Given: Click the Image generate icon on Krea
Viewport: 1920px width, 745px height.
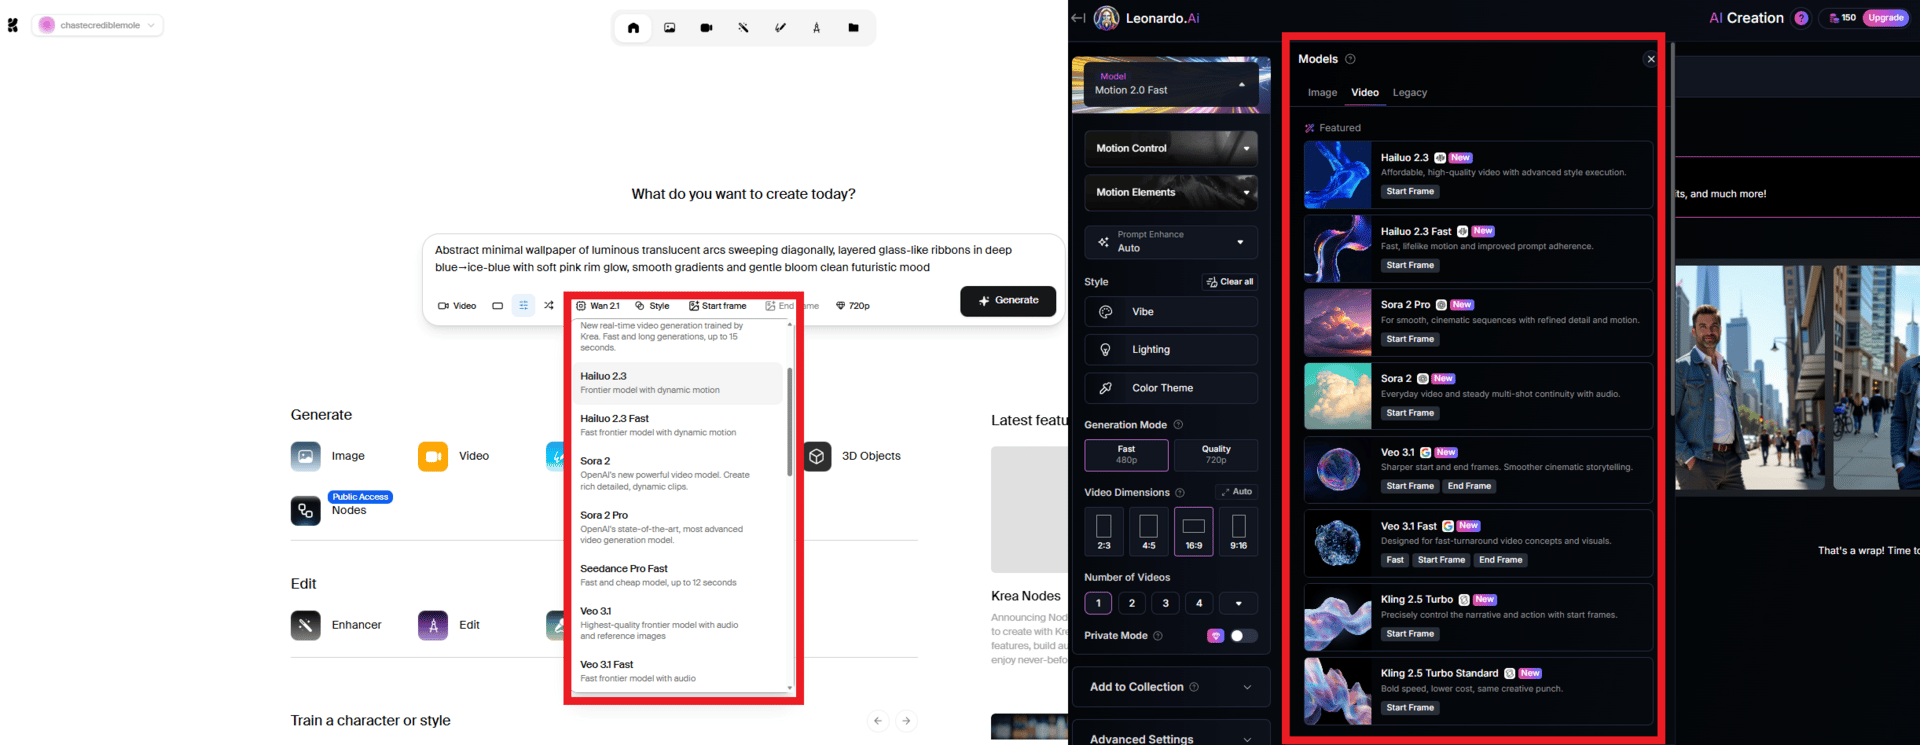Looking at the screenshot, I should point(306,456).
